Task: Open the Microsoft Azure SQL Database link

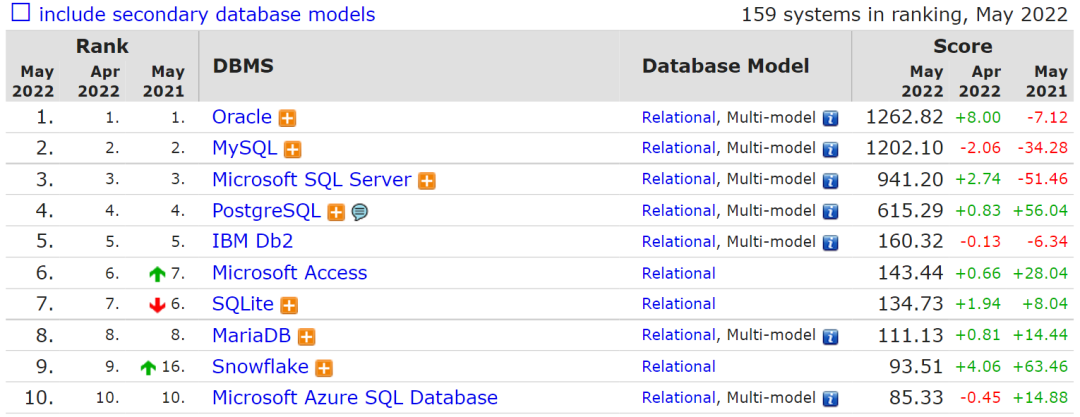Action: (x=354, y=397)
